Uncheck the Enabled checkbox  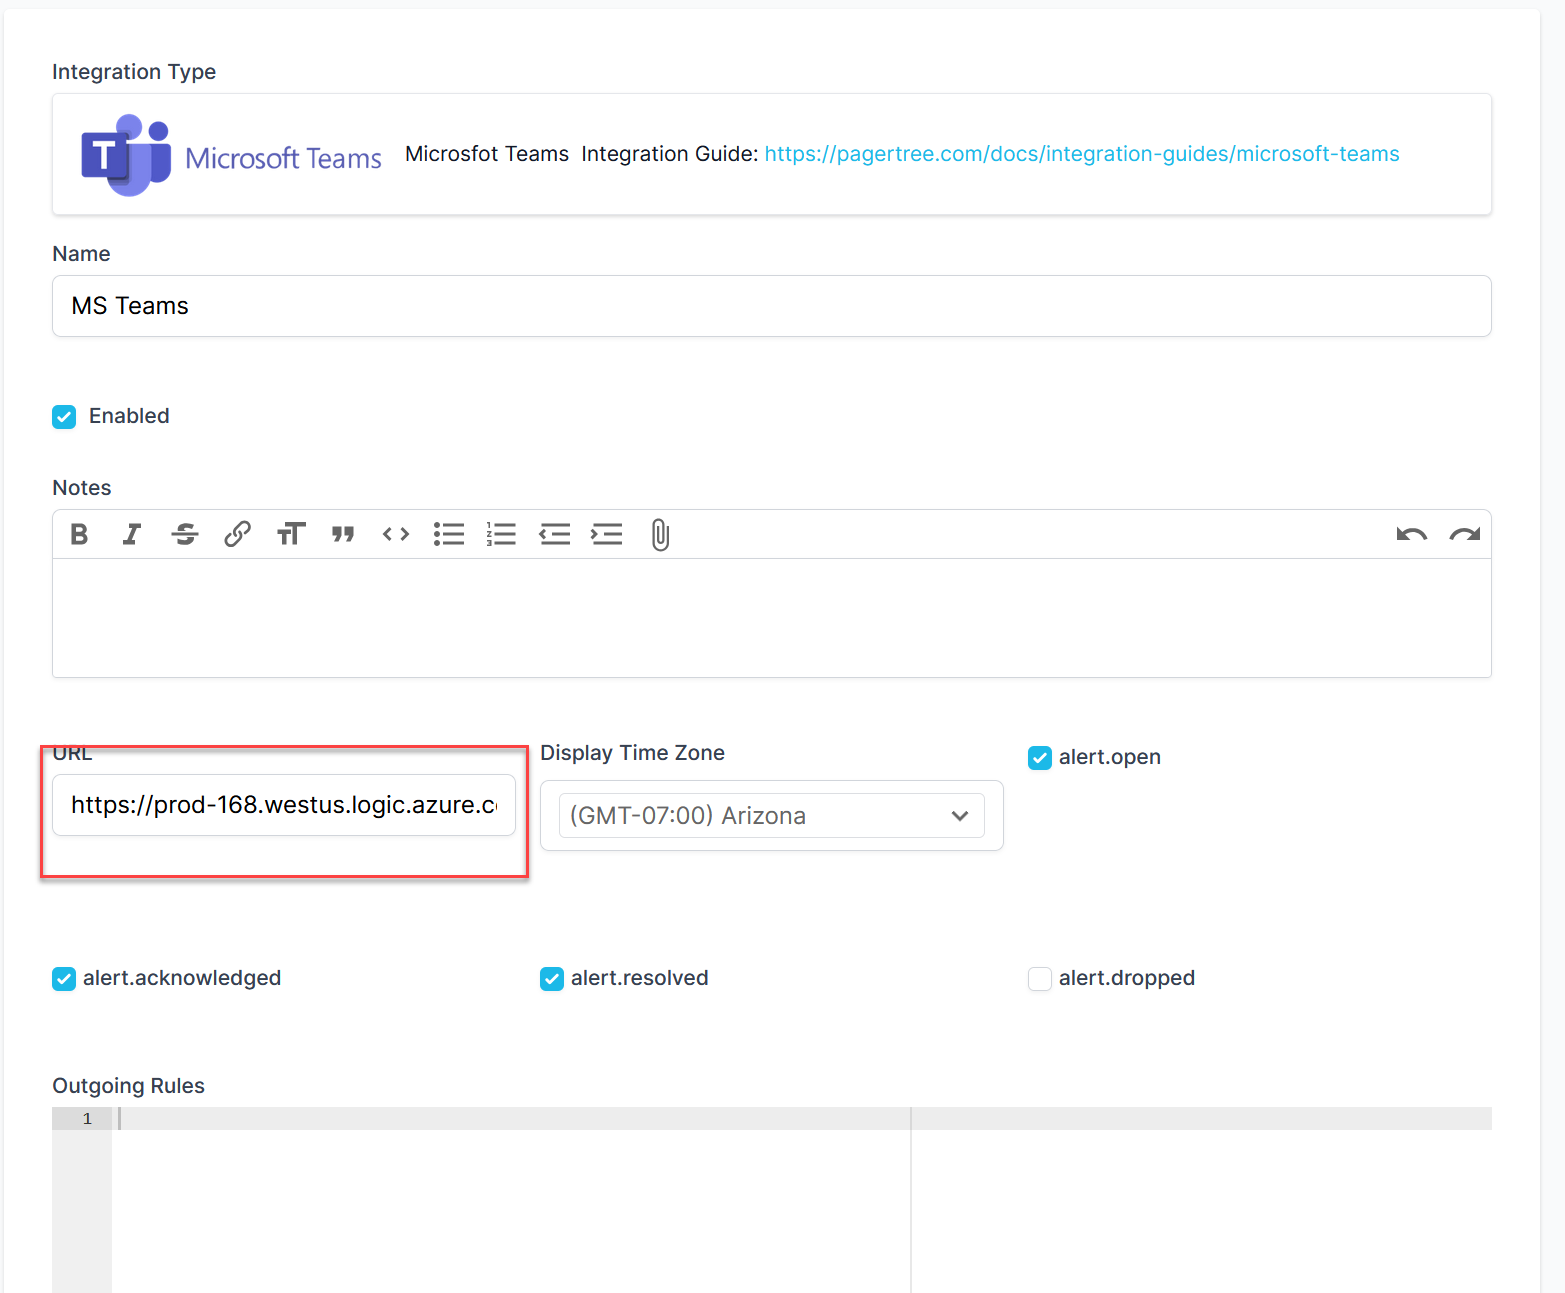pos(64,417)
